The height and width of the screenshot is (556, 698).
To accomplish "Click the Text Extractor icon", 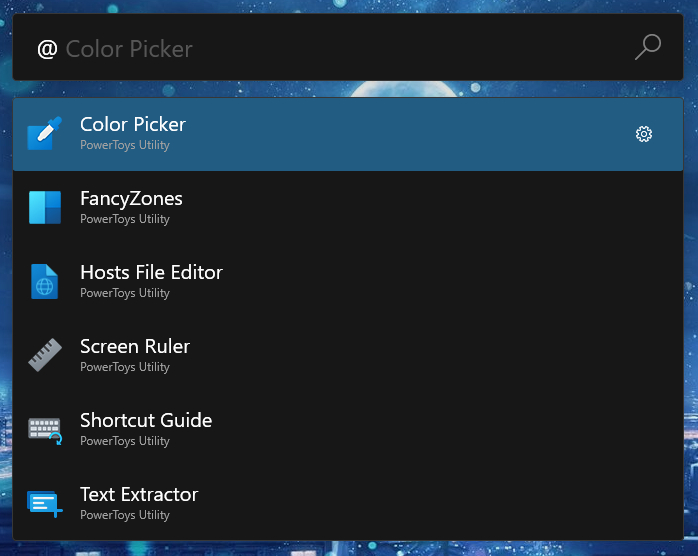I will pos(44,503).
